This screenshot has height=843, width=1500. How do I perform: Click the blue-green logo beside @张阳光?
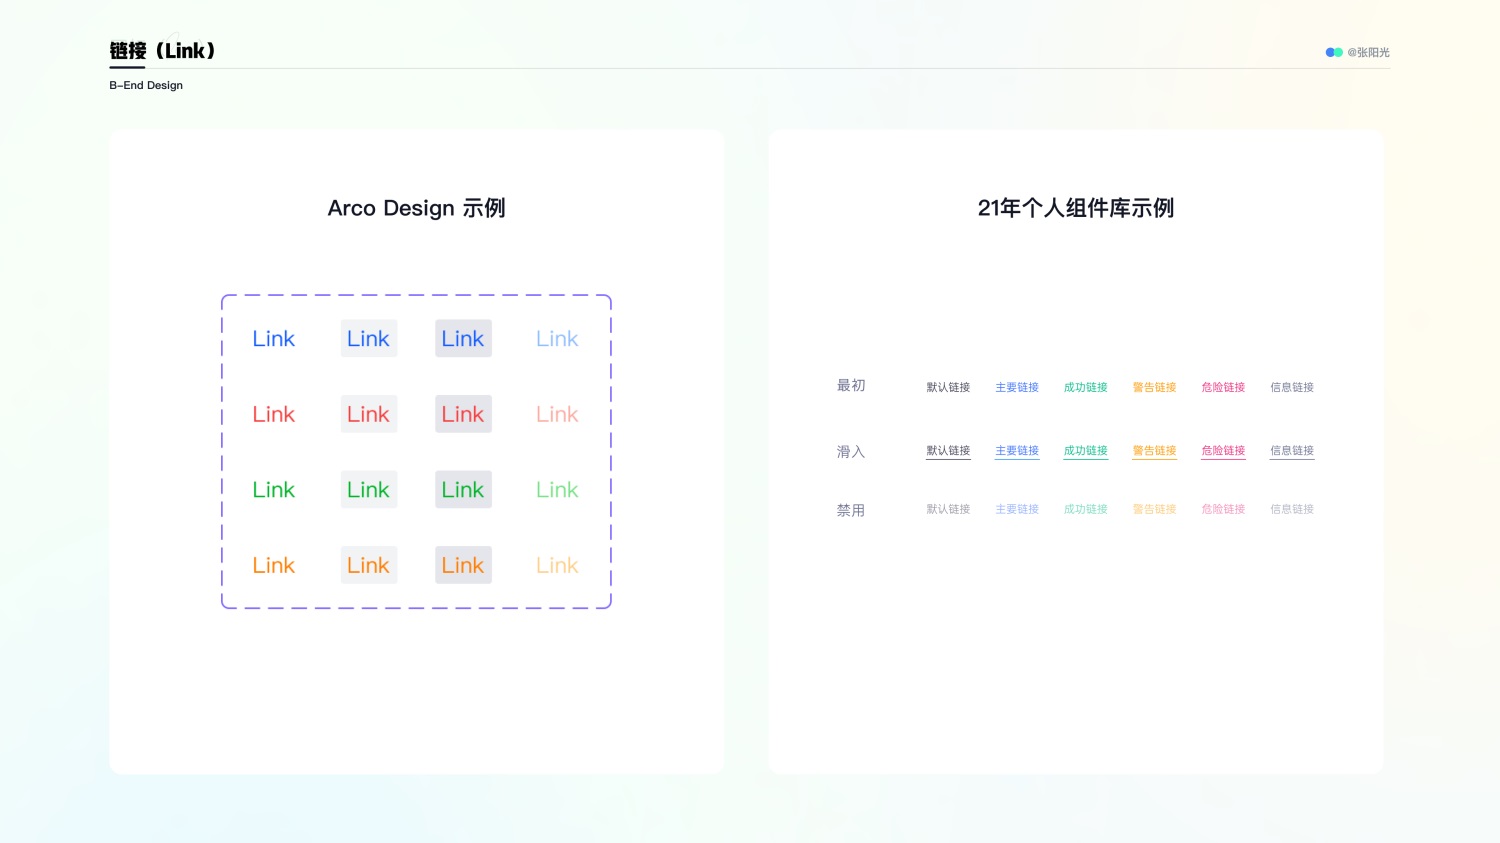click(1334, 52)
